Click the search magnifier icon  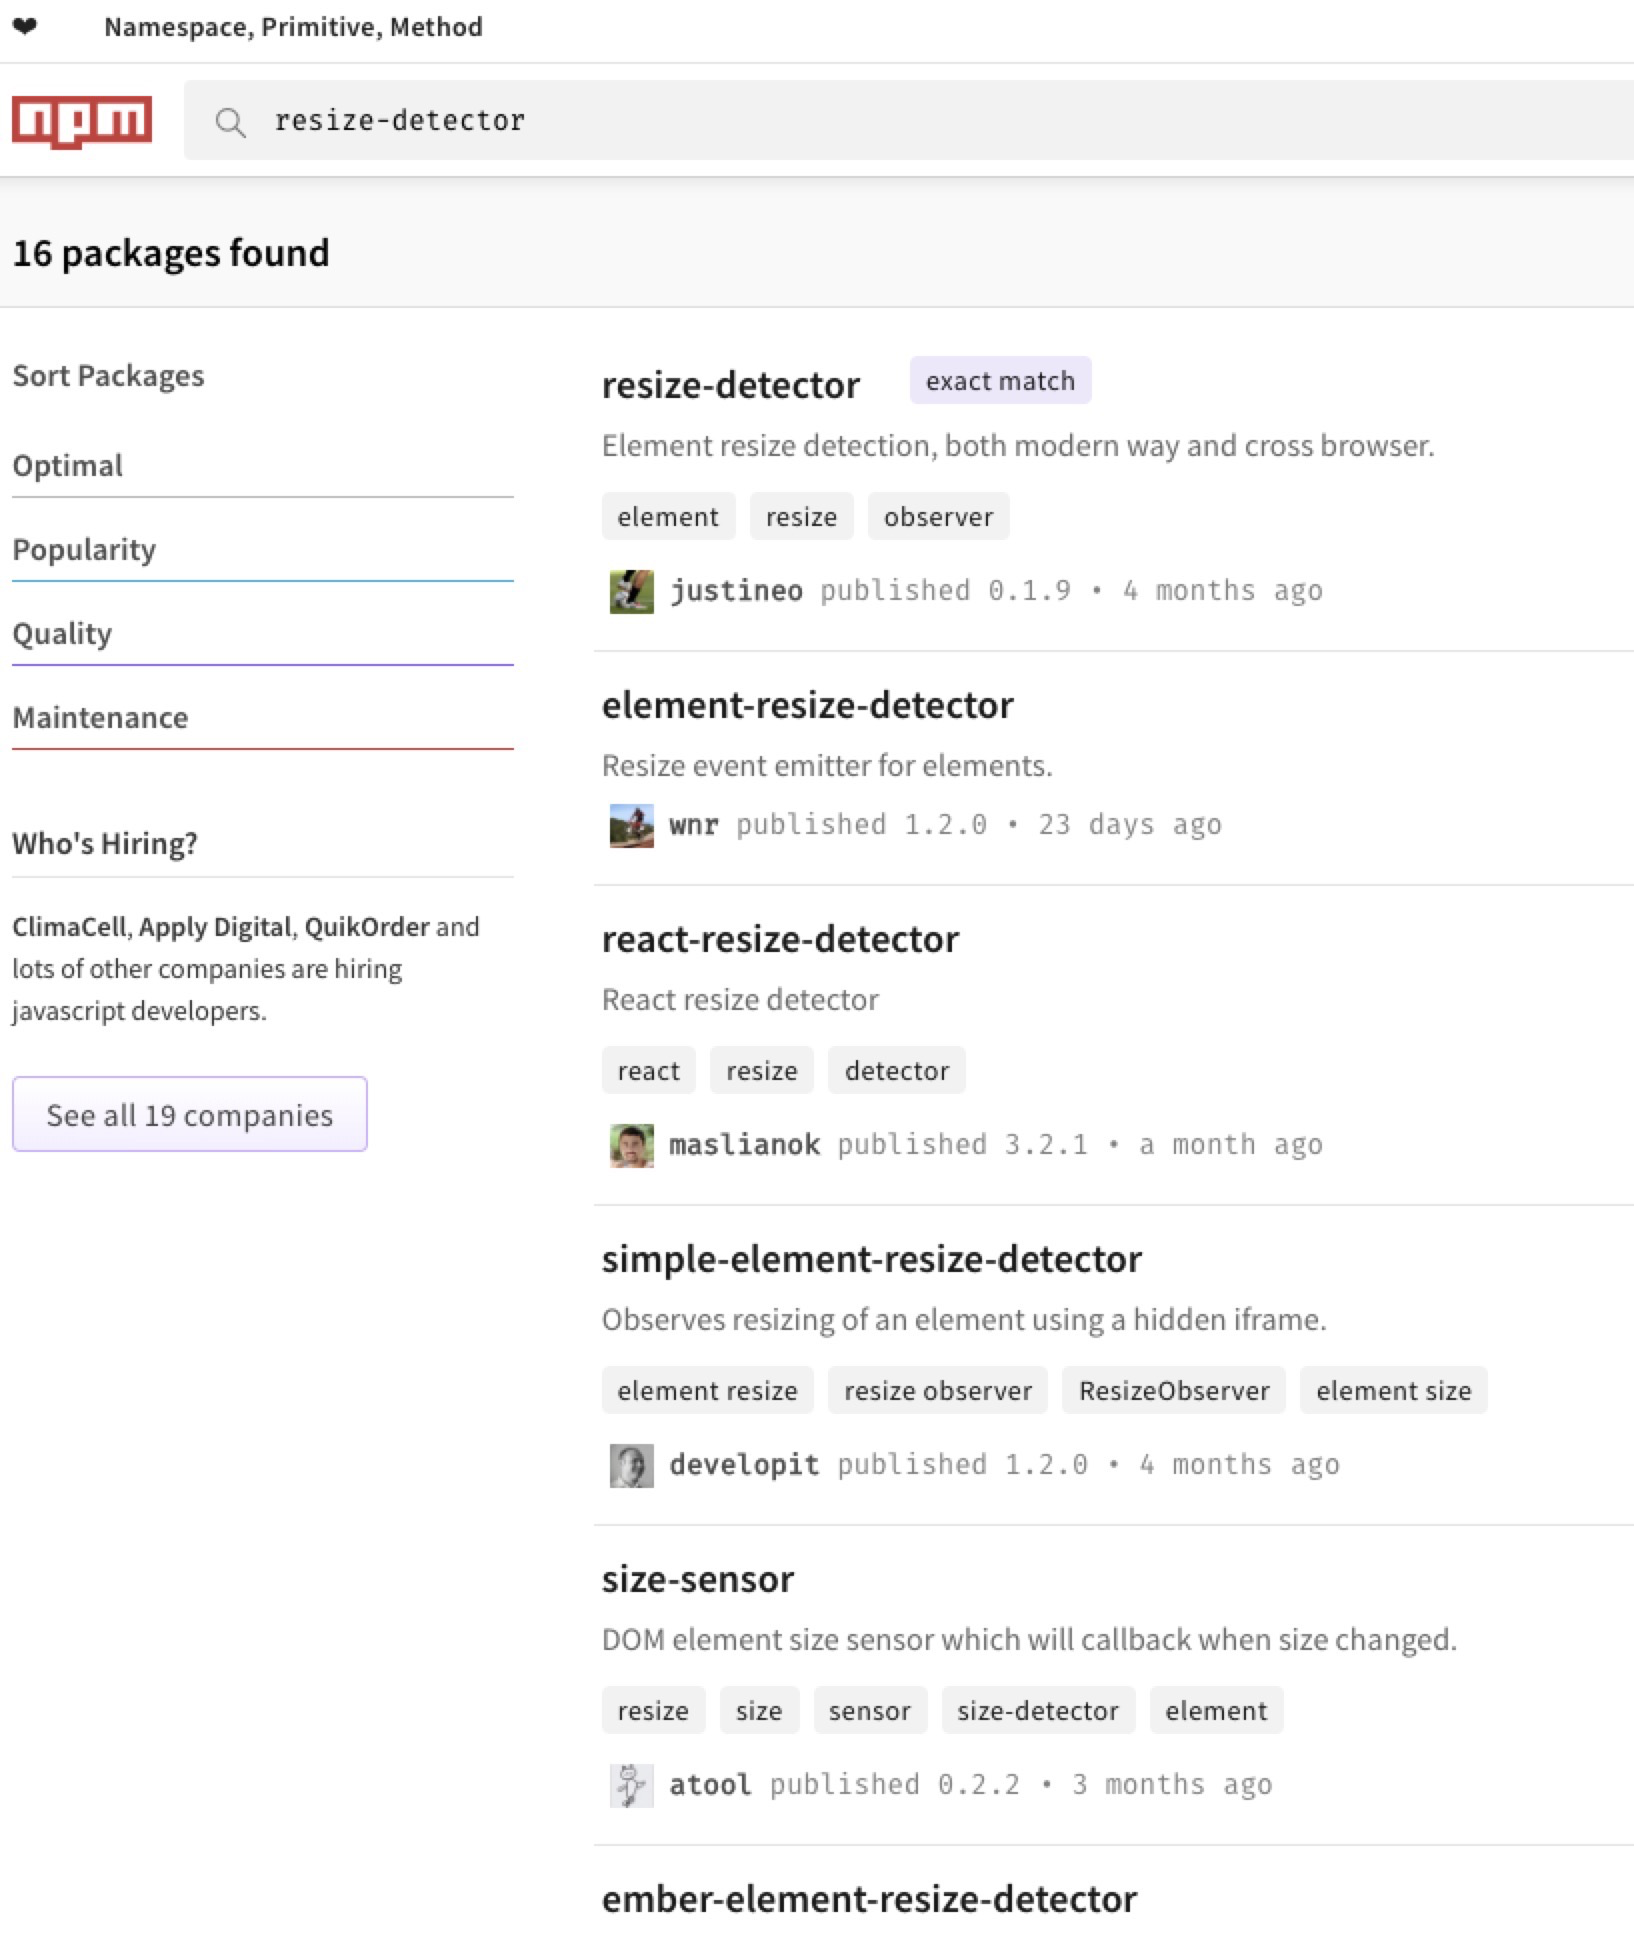pos(230,122)
